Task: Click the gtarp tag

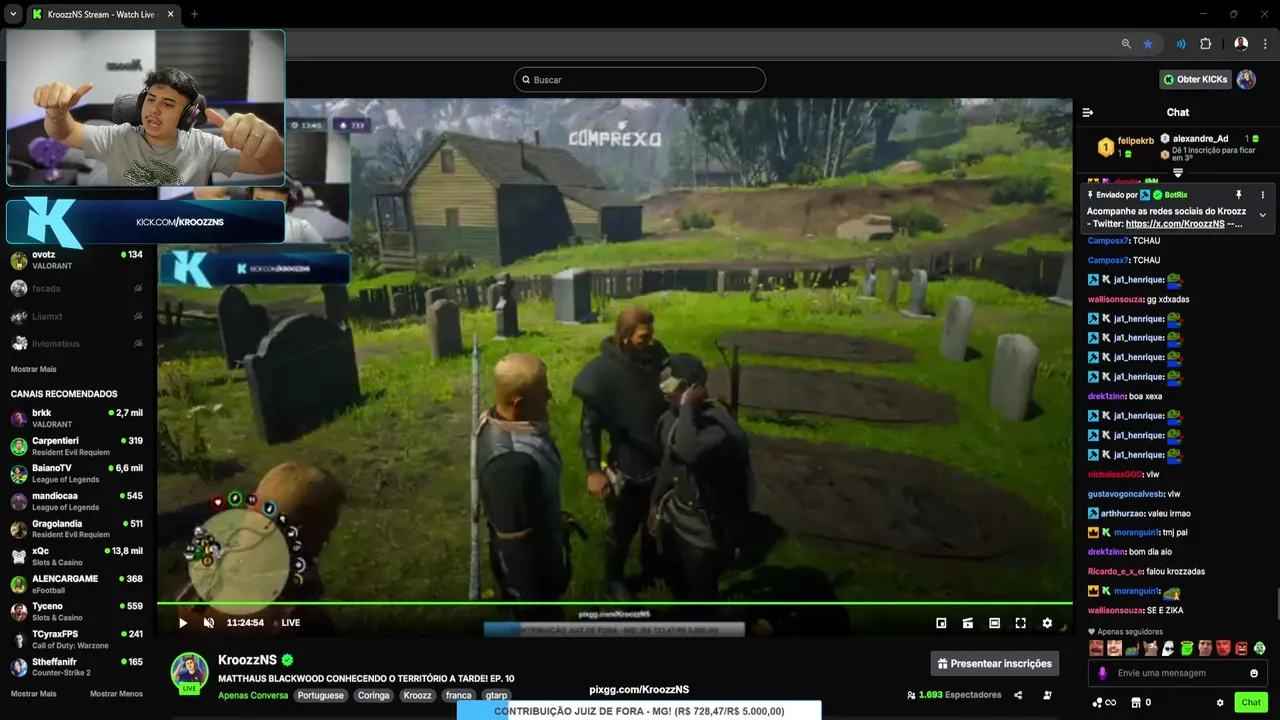Action: (496, 695)
